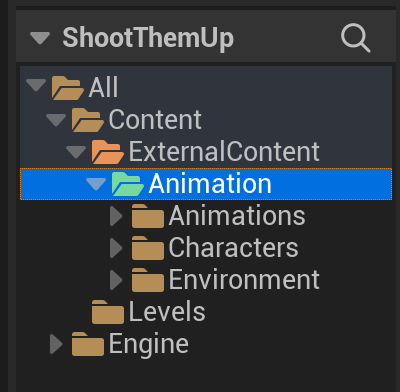Collapse the Content folder arrow
This screenshot has height=392, width=400.
pos(56,120)
